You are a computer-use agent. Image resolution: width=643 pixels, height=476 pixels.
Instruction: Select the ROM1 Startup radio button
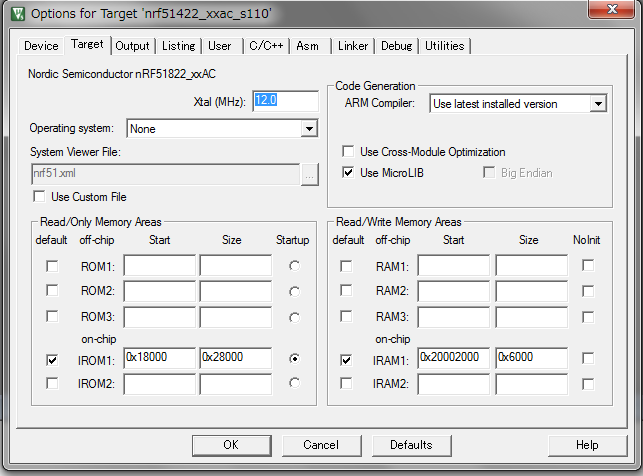(x=294, y=266)
